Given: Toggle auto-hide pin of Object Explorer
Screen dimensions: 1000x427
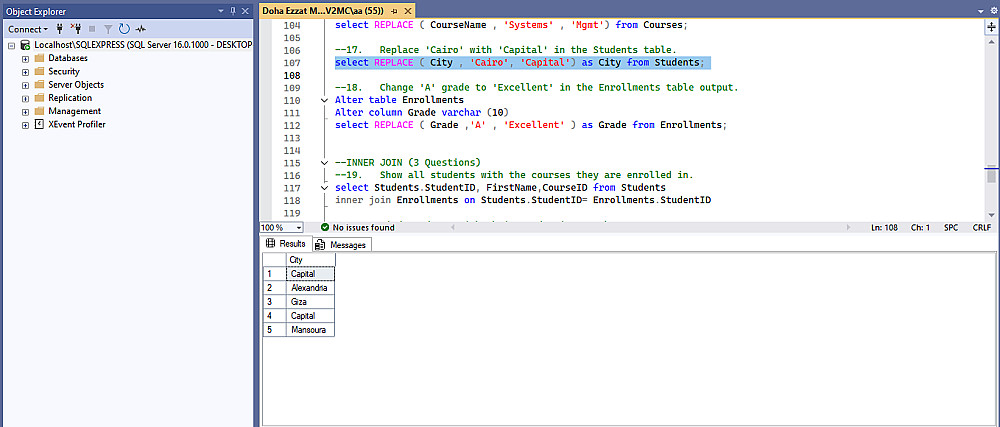Looking at the screenshot, I should (234, 9).
